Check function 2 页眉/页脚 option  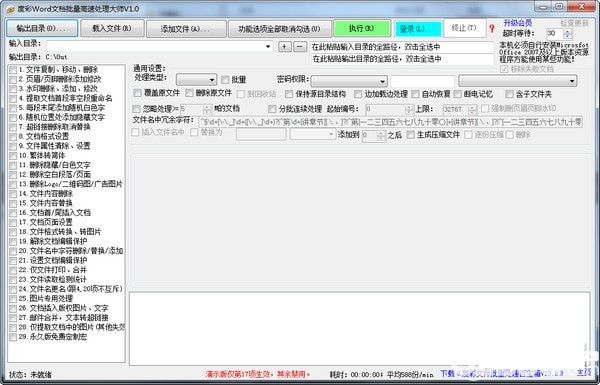[x=13, y=79]
